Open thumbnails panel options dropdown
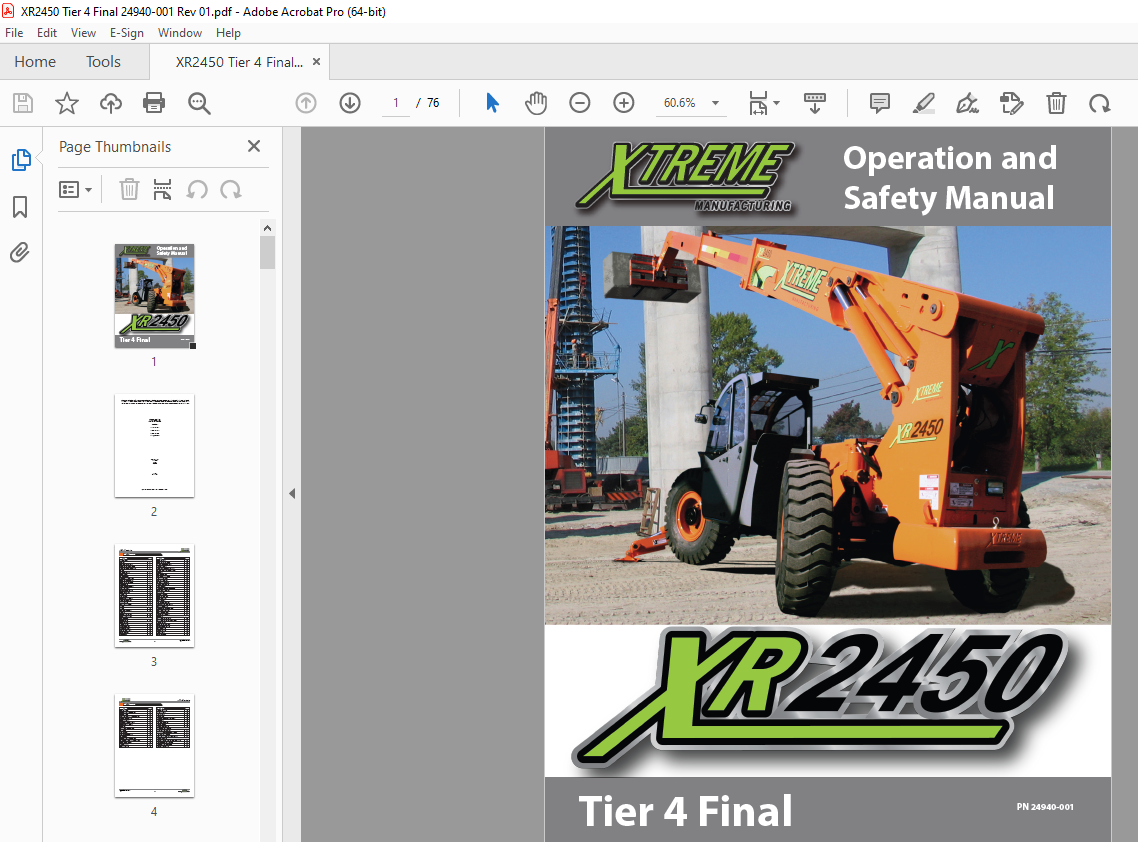 click(75, 189)
